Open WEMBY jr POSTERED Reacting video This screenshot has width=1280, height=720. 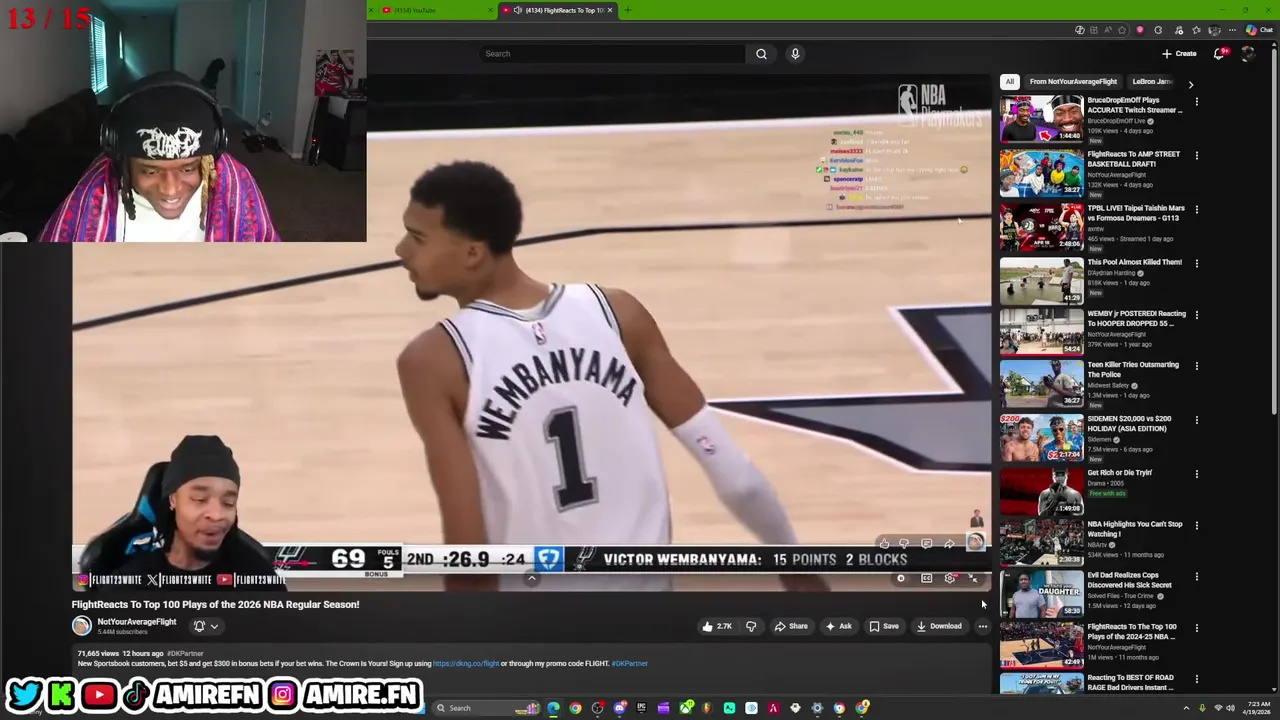1091,332
